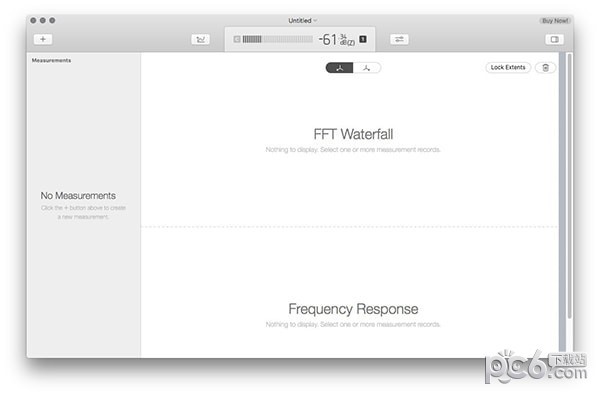The image size is (600, 396).
Task: Open the graph chart toolbar button
Action: 201,39
